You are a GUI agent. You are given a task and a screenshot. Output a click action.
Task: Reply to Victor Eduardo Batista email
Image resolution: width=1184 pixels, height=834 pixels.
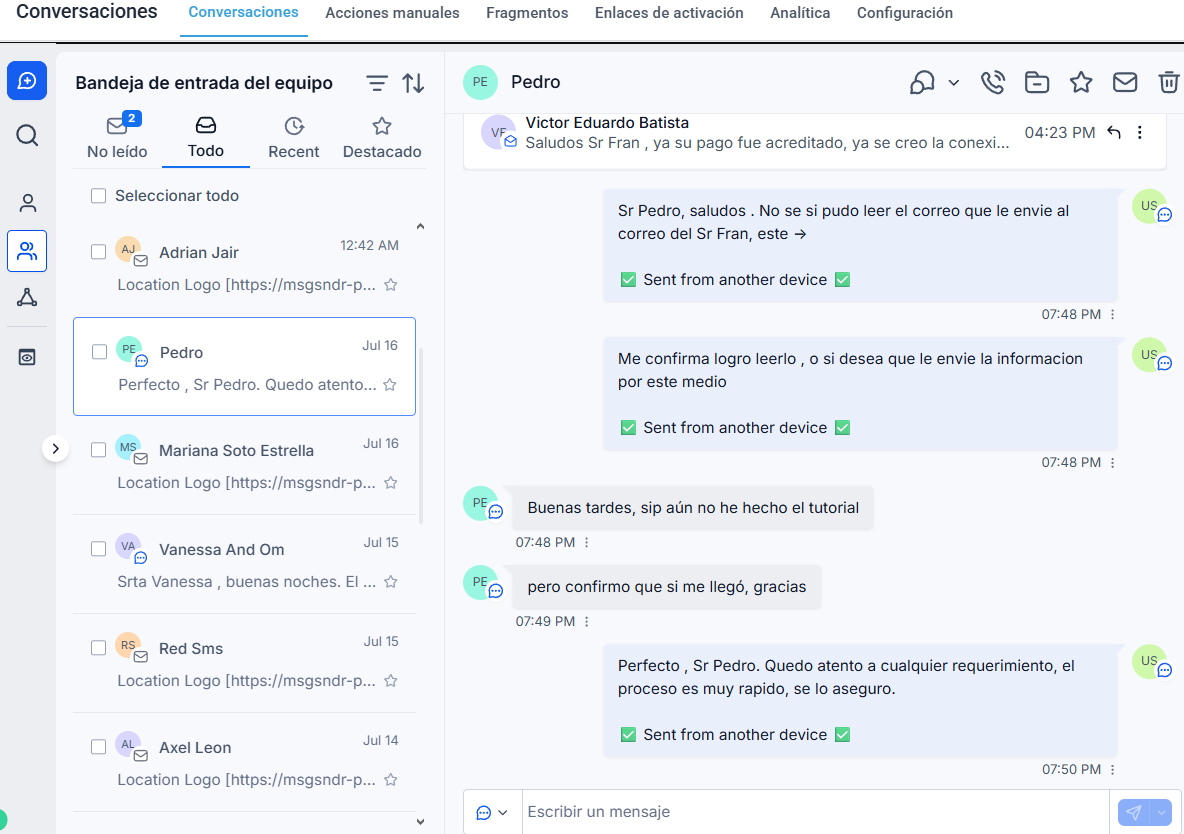(1114, 132)
